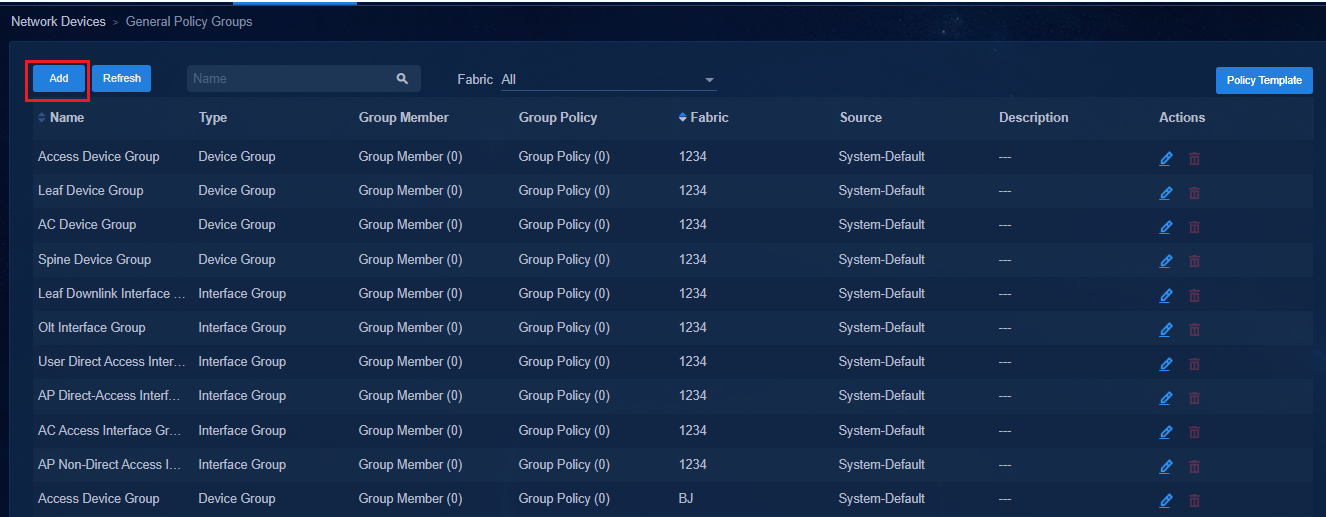The width and height of the screenshot is (1326, 517).
Task: Edit Access Device Group in fabric BJ
Action: [x=1166, y=501]
